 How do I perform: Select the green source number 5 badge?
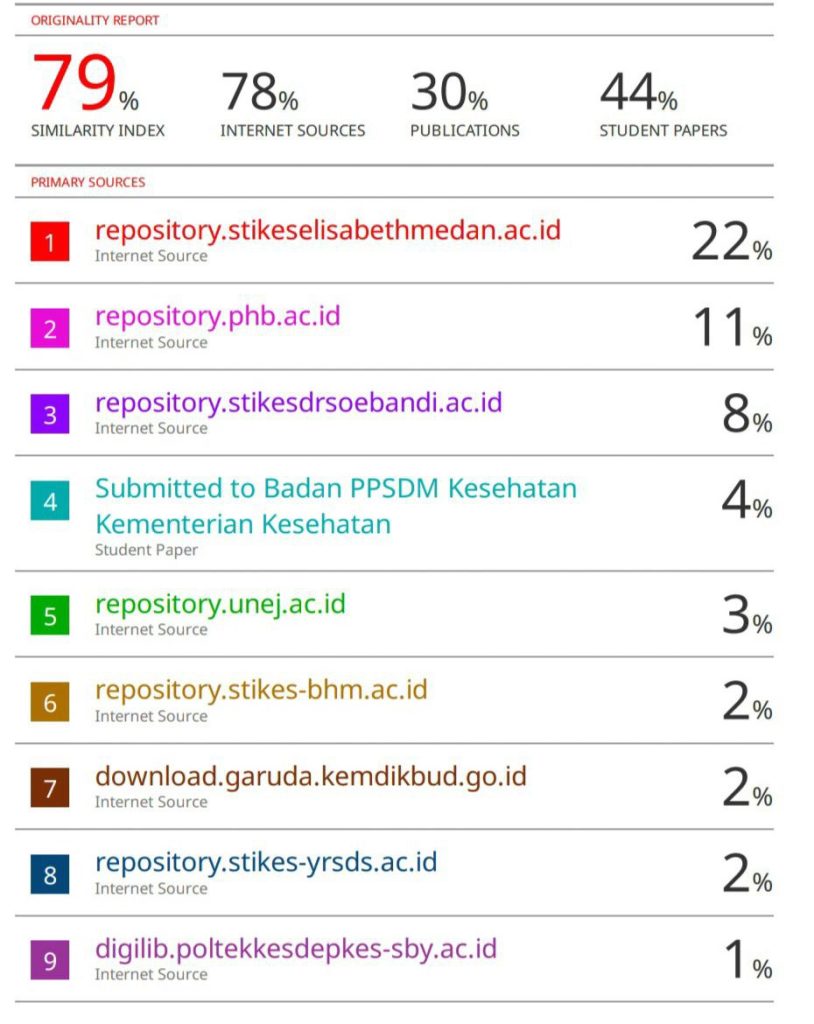(50, 615)
